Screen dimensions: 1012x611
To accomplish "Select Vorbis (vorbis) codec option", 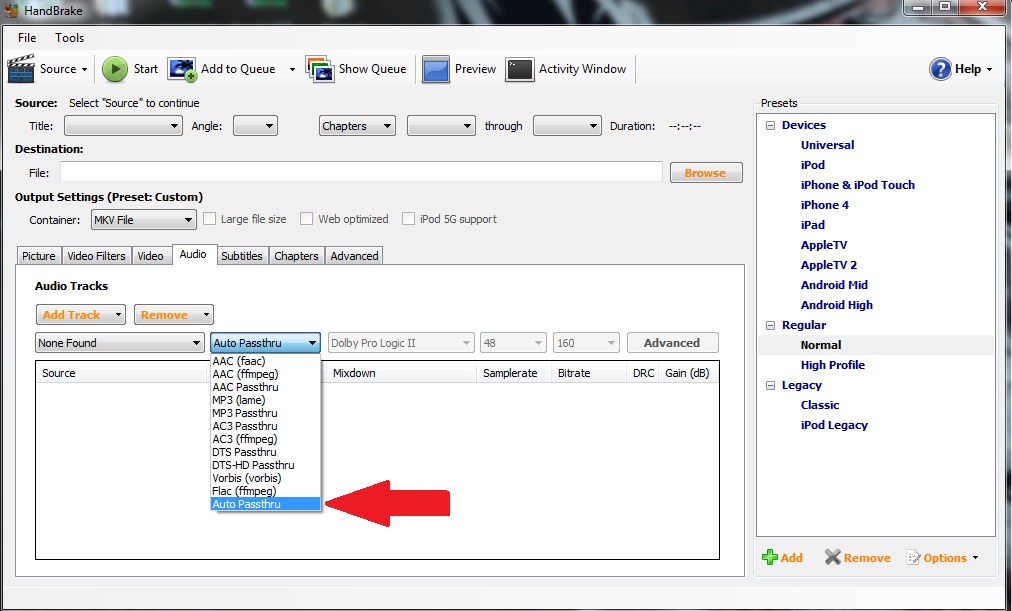I will (x=265, y=478).
